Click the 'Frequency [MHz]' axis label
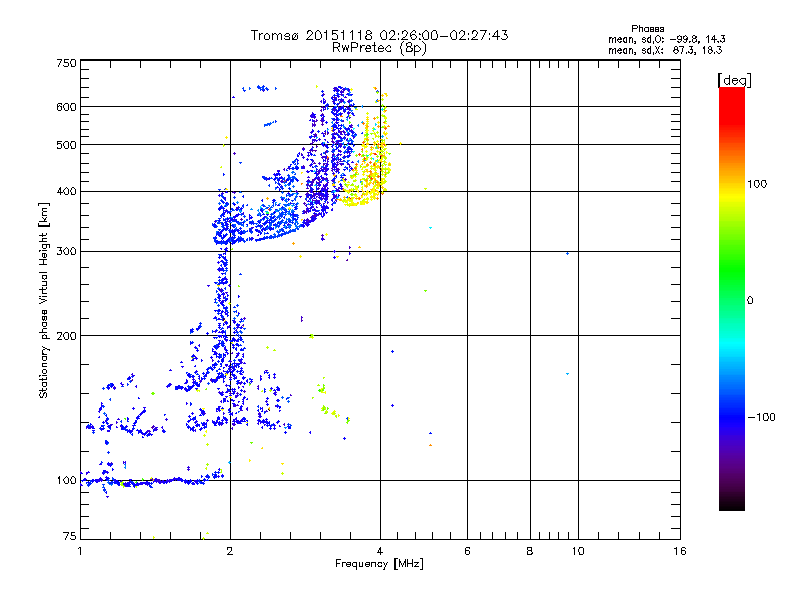 379,564
